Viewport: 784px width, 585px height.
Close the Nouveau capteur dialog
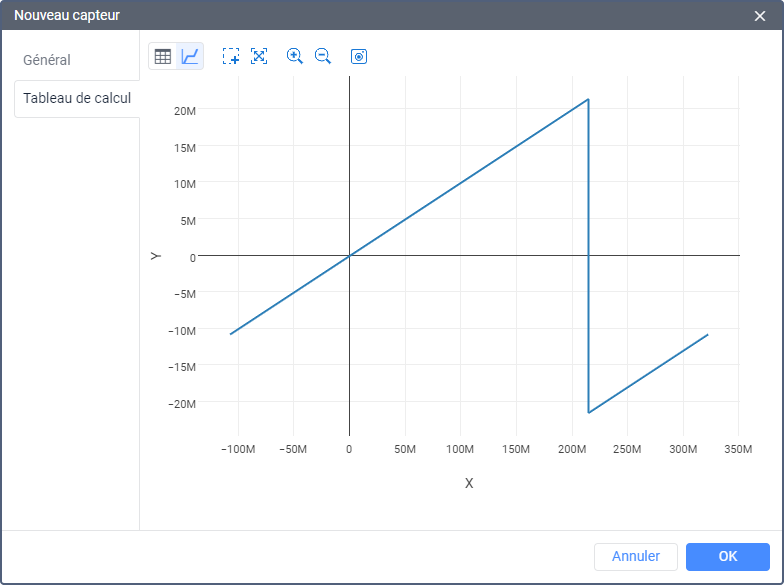click(x=760, y=16)
